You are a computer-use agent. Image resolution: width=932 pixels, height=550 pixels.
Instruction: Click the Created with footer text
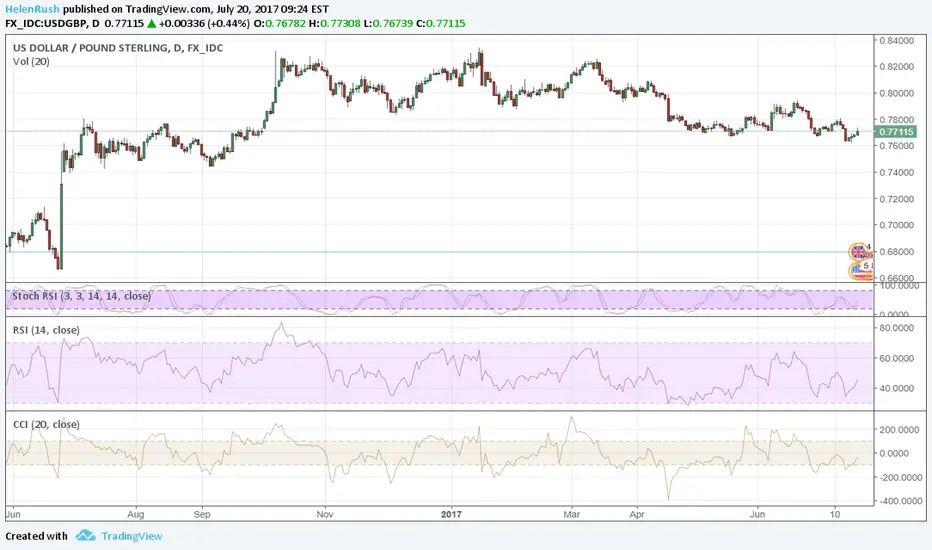pyautogui.click(x=36, y=536)
